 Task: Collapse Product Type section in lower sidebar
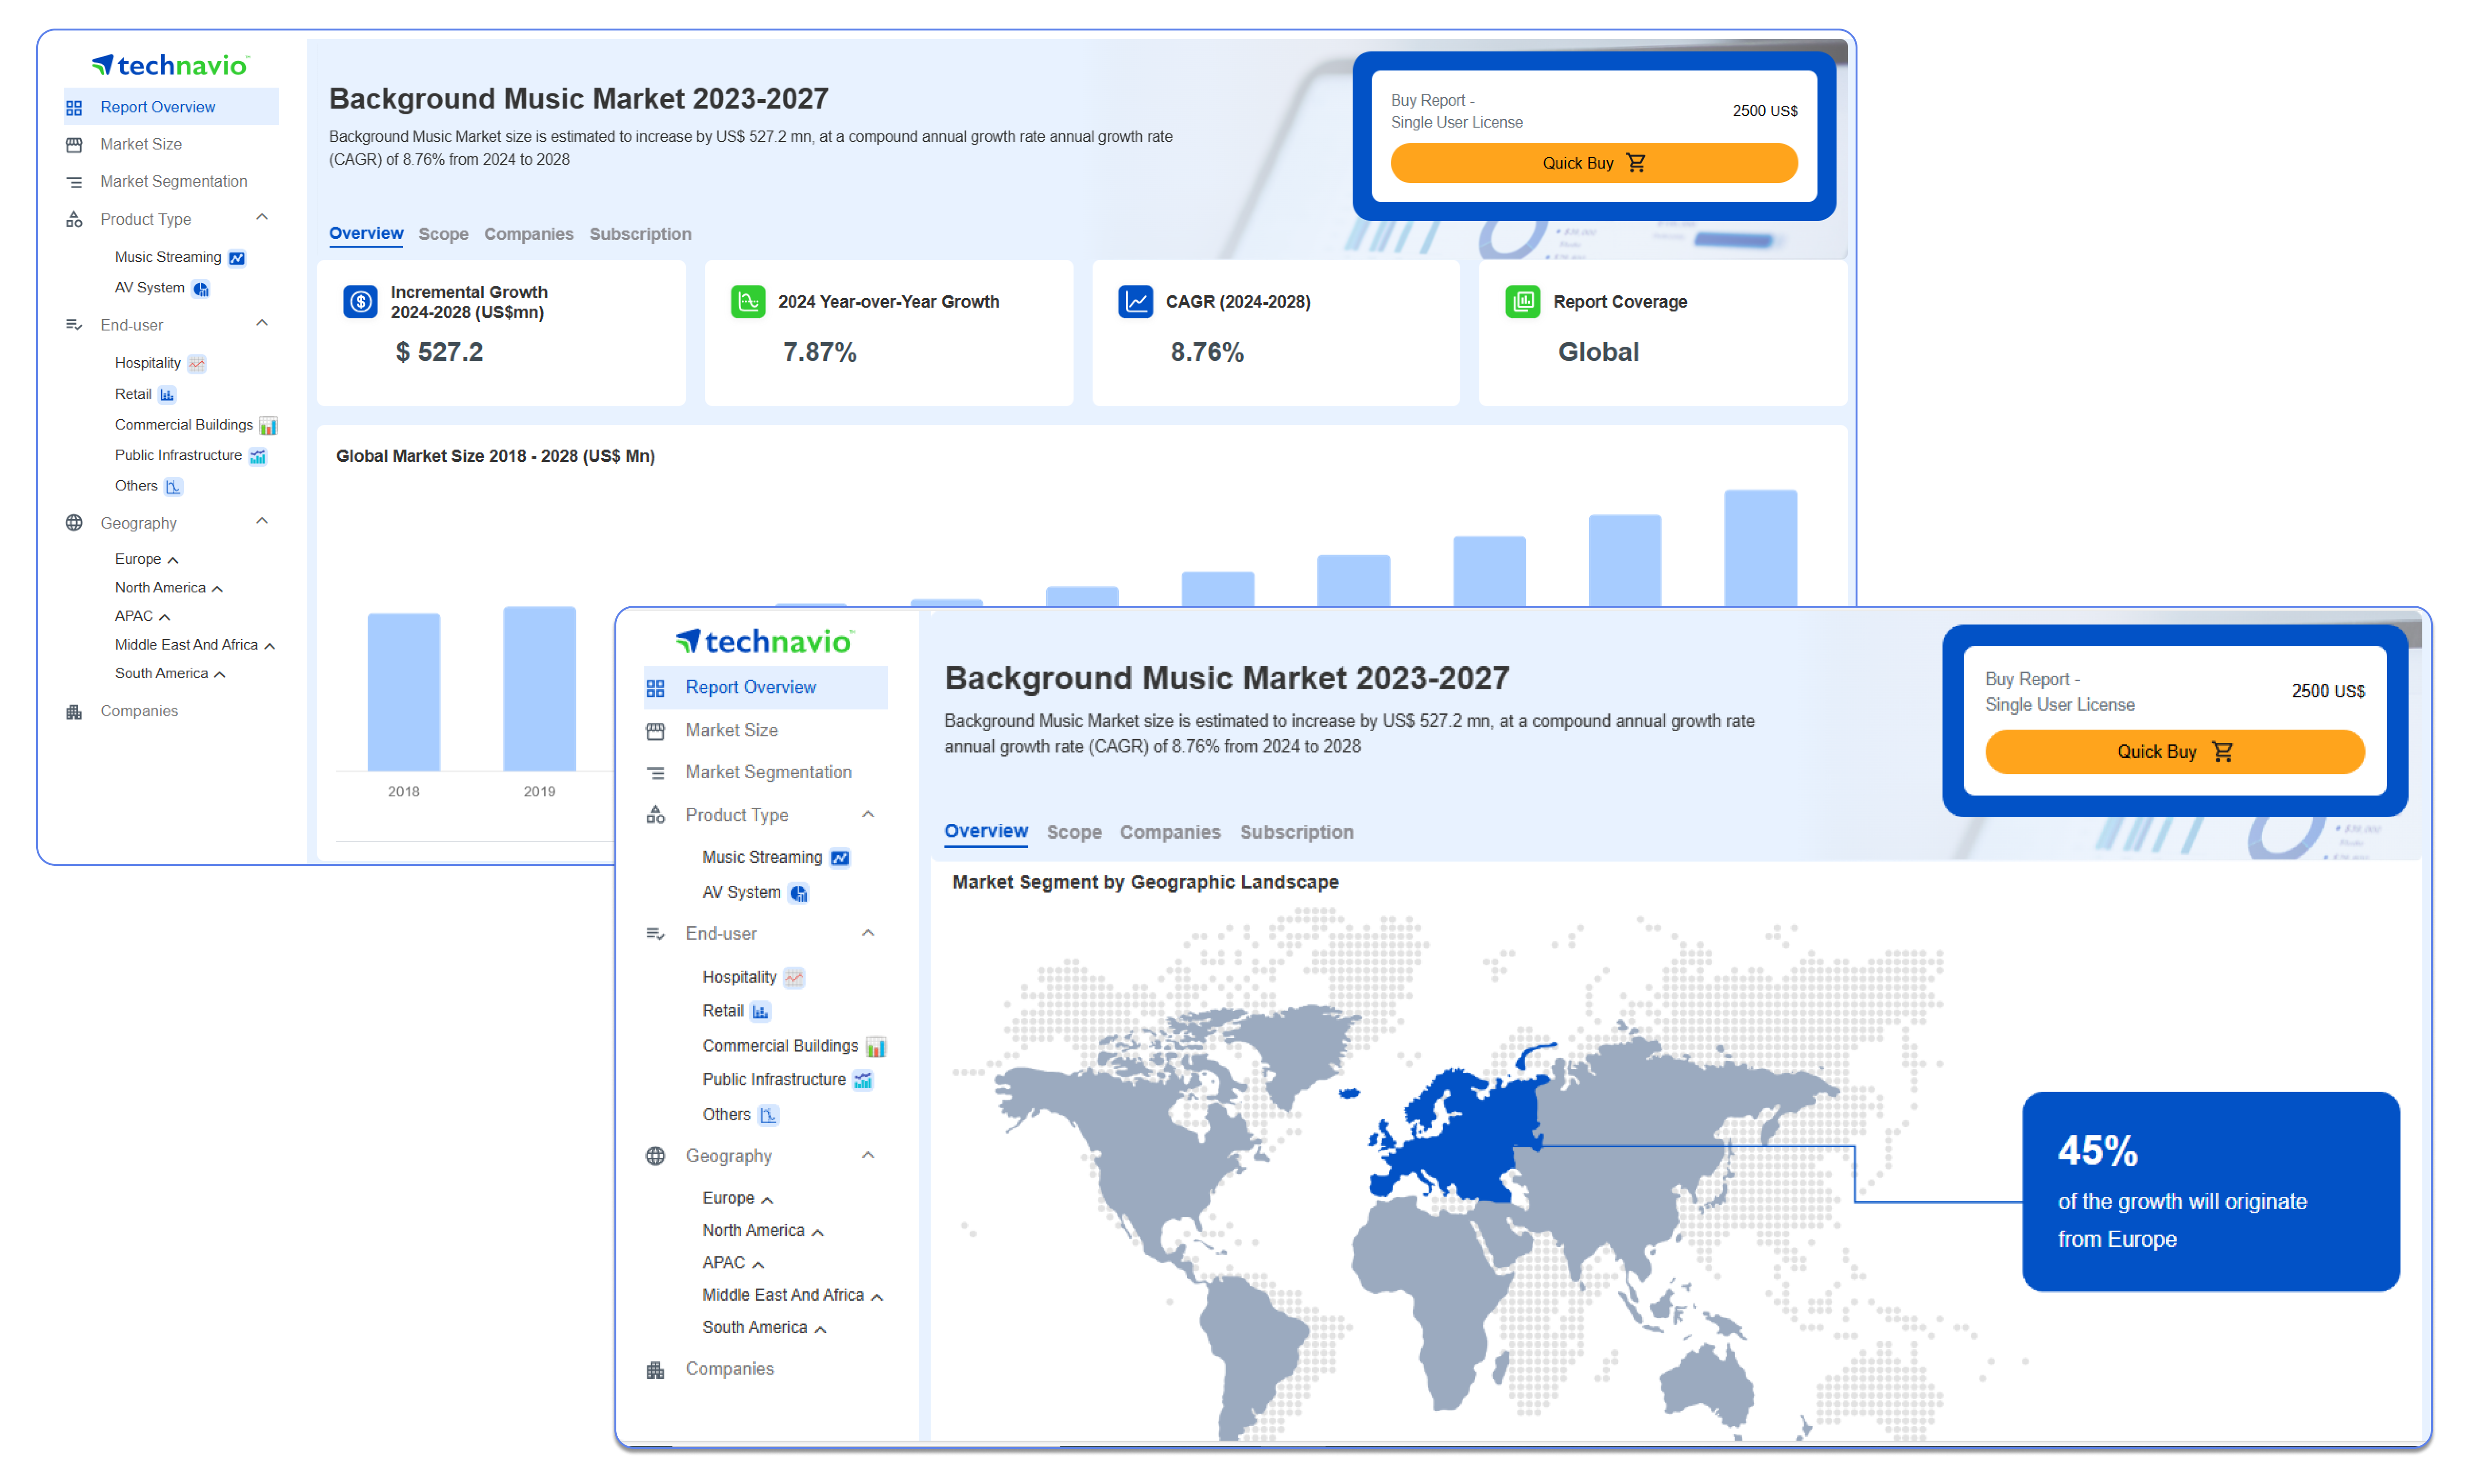pyautogui.click(x=868, y=815)
